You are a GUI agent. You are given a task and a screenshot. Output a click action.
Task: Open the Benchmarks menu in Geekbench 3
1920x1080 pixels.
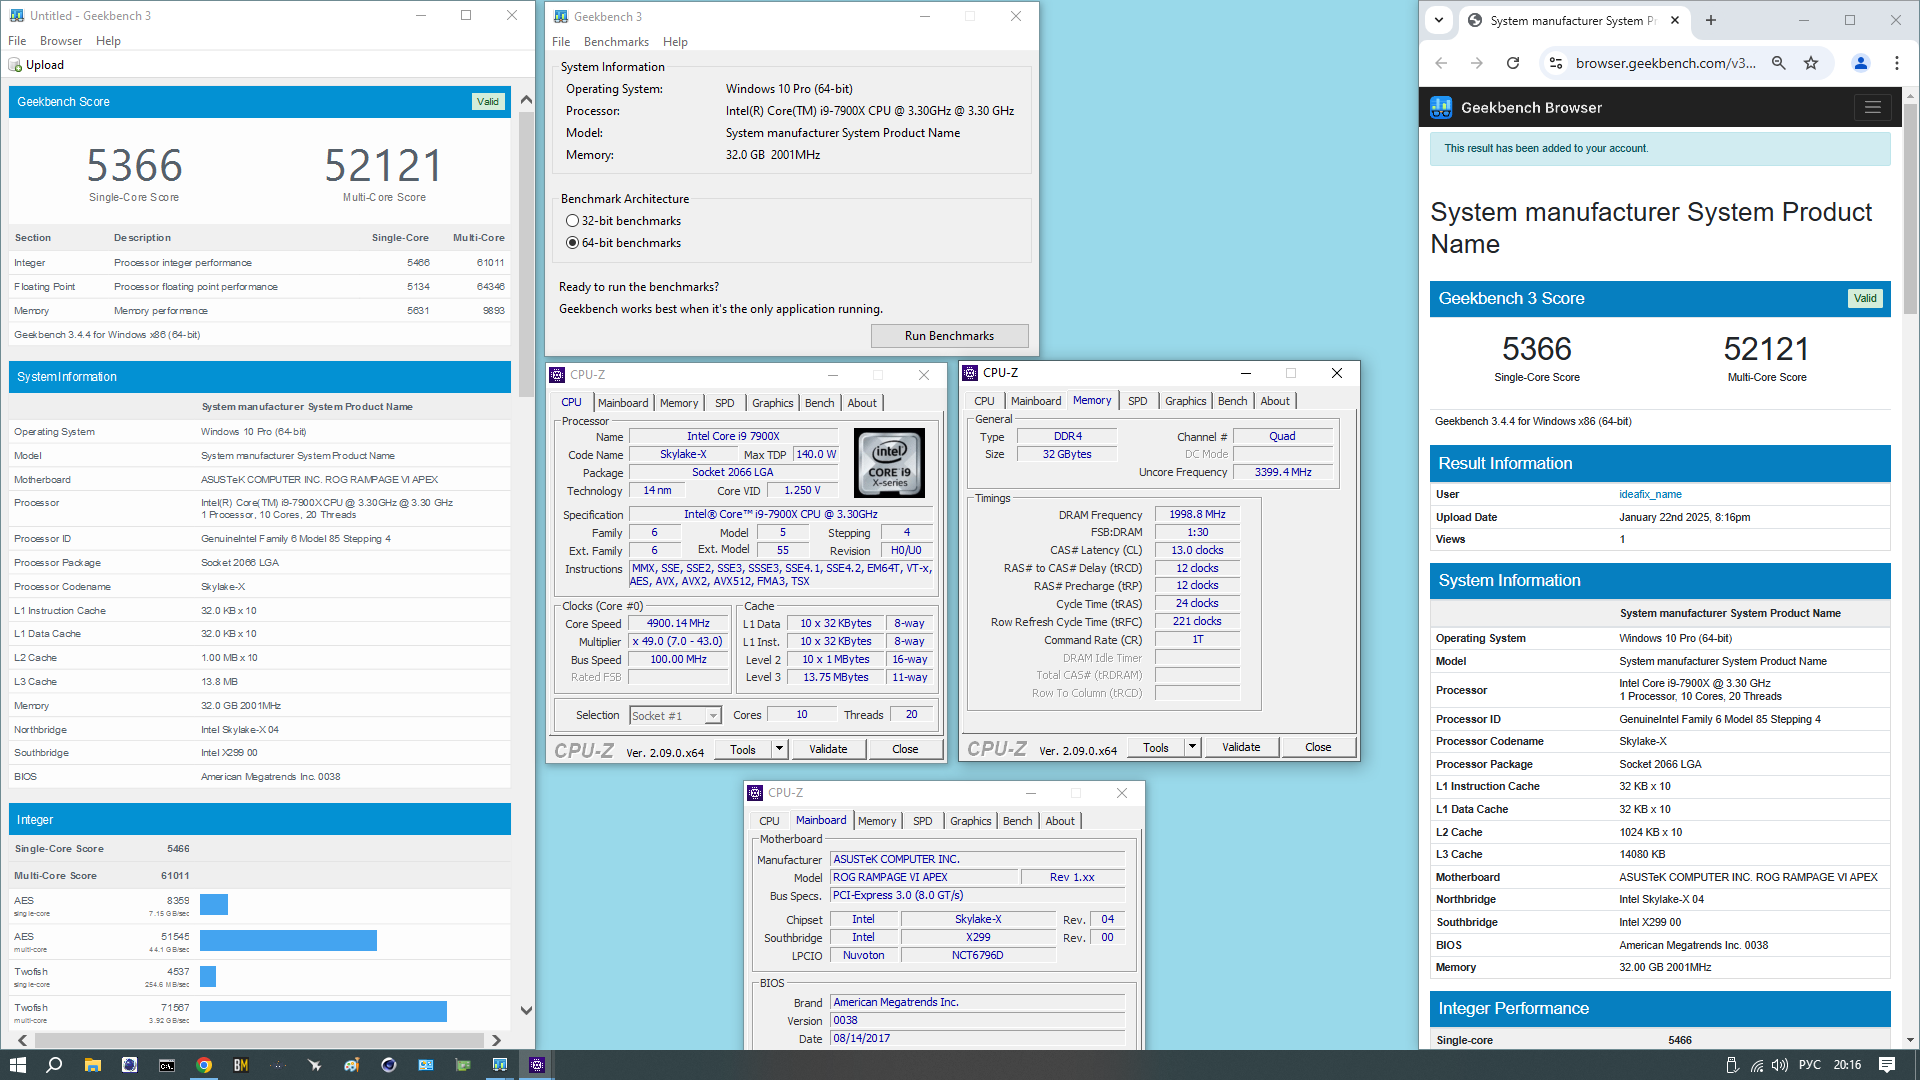point(616,42)
